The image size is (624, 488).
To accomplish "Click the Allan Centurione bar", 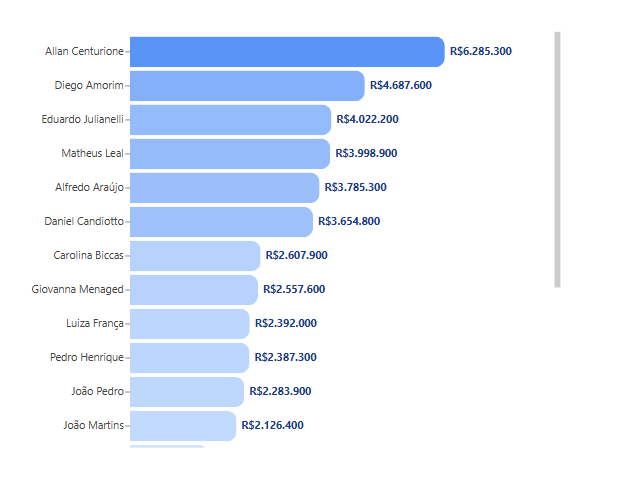I will point(287,52).
